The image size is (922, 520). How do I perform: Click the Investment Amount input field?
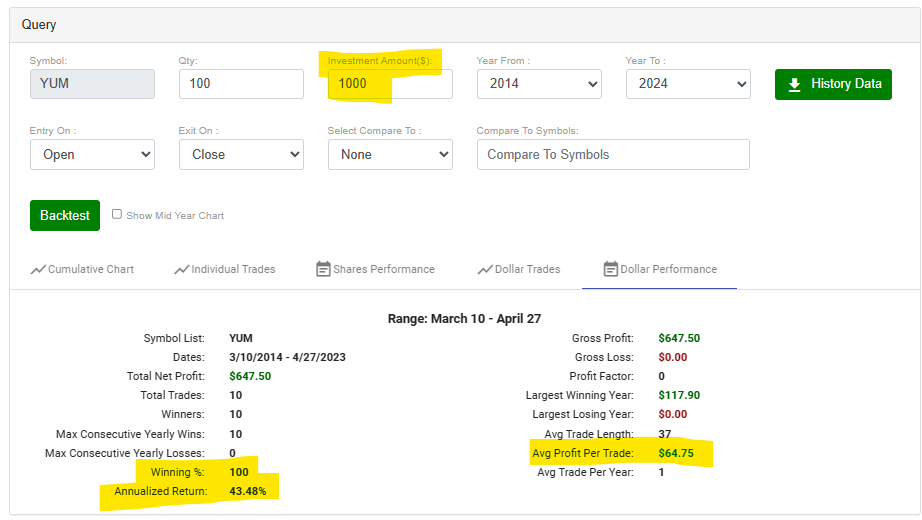click(390, 84)
